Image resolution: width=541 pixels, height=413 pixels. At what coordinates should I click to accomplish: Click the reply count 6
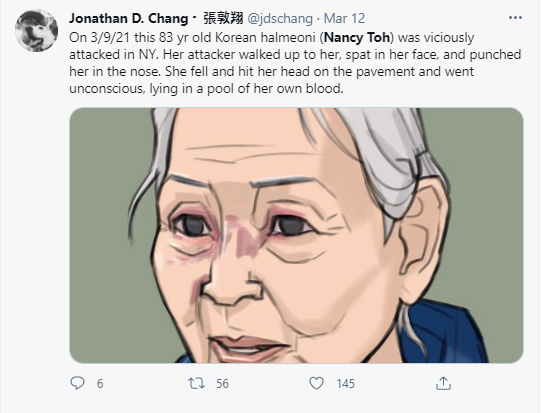[x=100, y=384]
